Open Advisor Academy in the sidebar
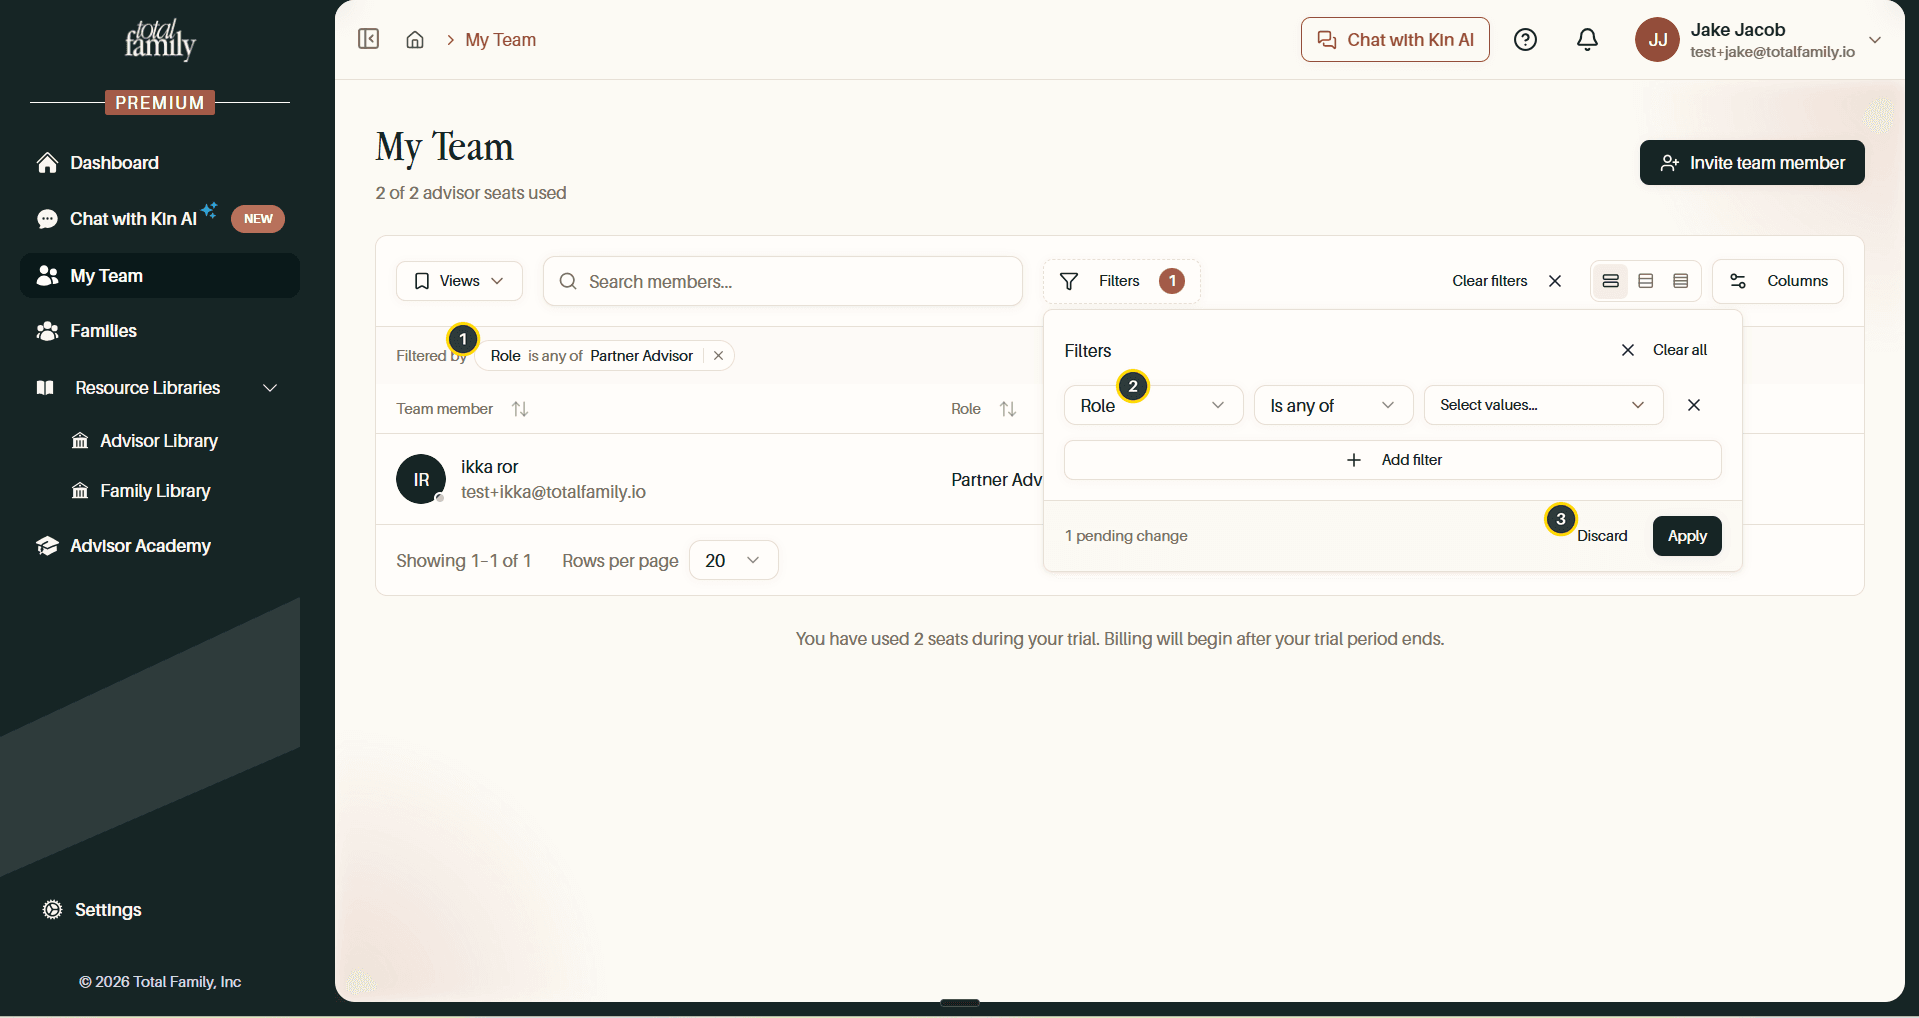Image resolution: width=1919 pixels, height=1018 pixels. pos(160,546)
